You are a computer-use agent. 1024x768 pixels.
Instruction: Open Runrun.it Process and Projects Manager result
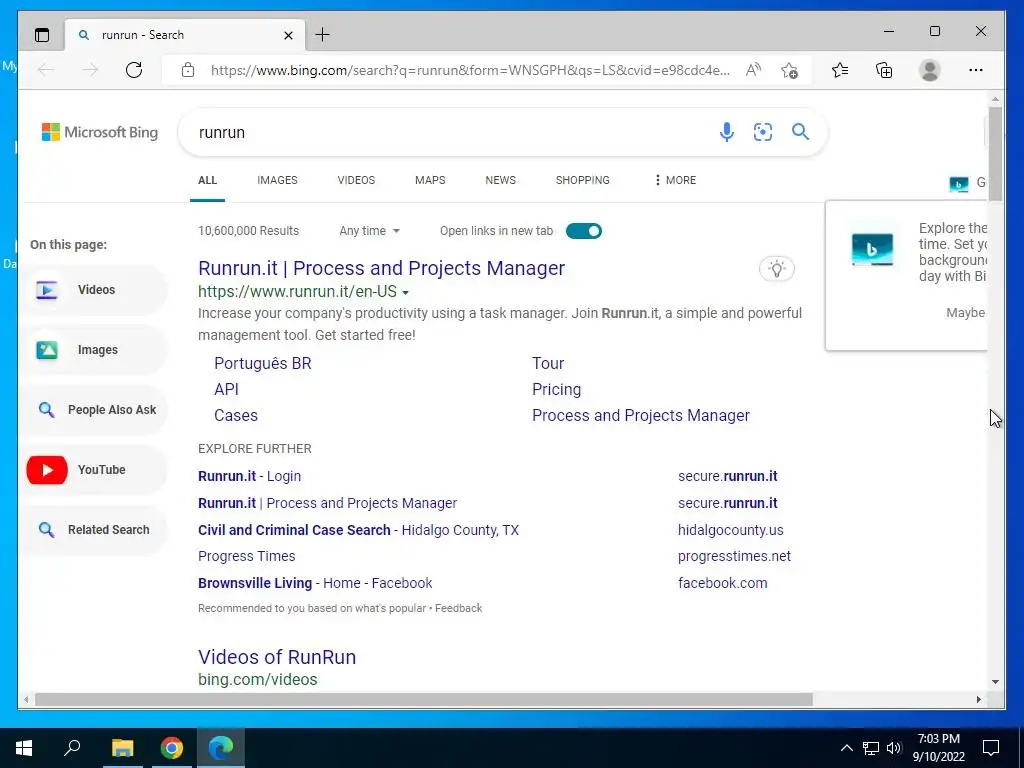click(381, 268)
